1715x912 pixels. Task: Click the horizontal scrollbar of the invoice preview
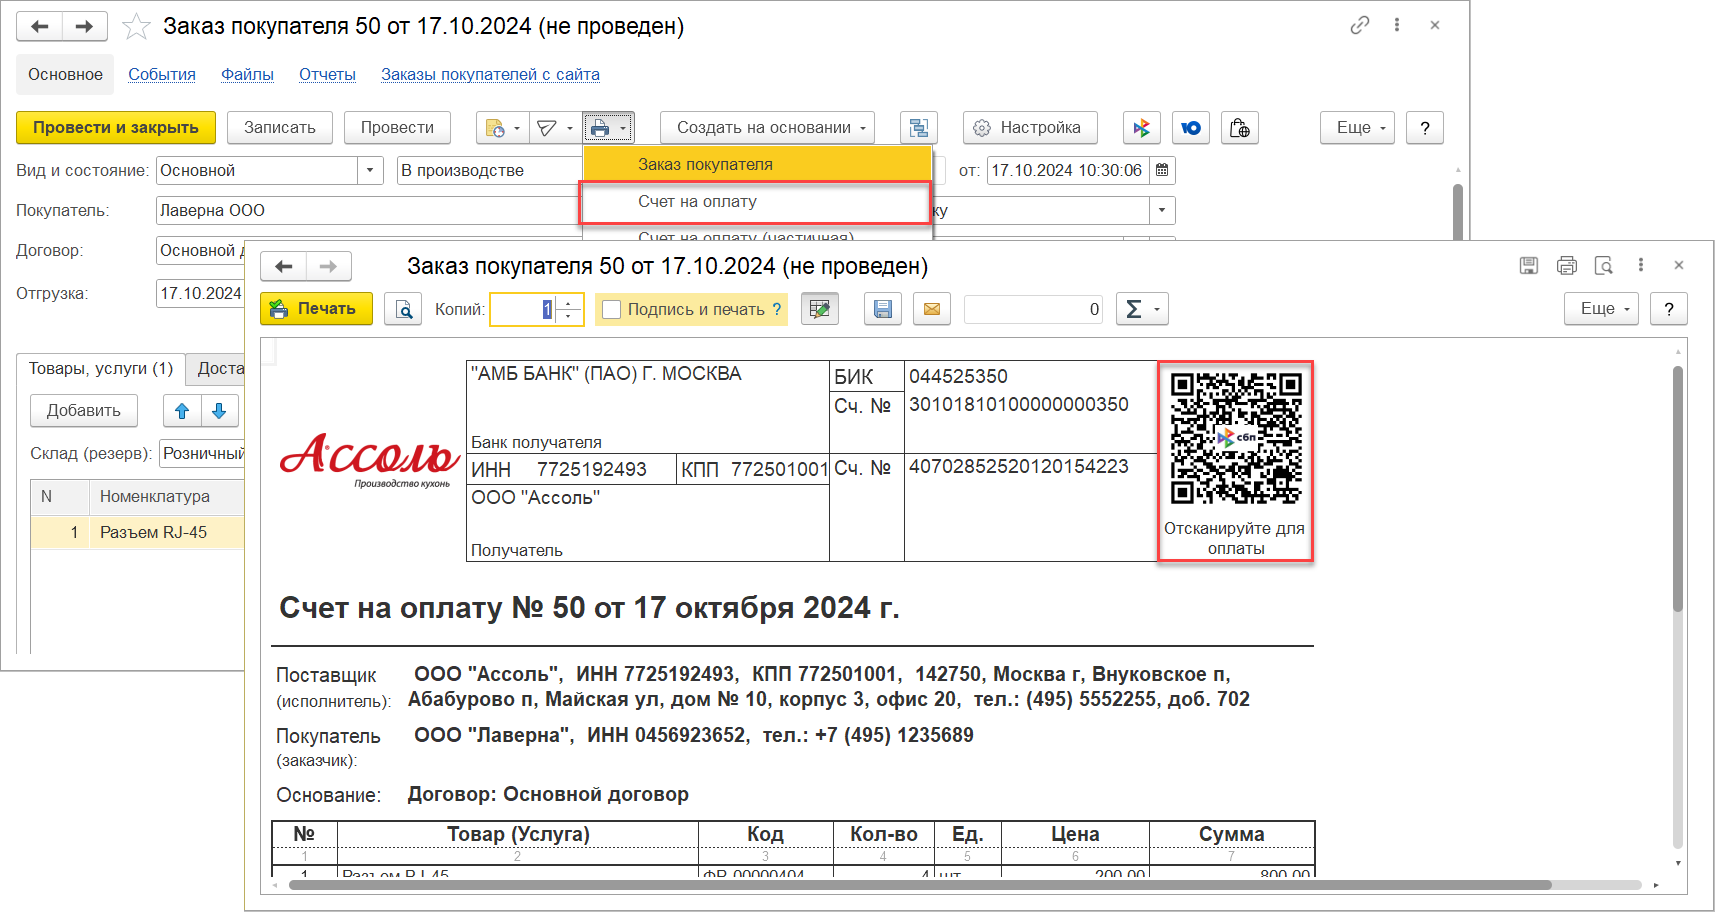pyautogui.click(x=919, y=885)
